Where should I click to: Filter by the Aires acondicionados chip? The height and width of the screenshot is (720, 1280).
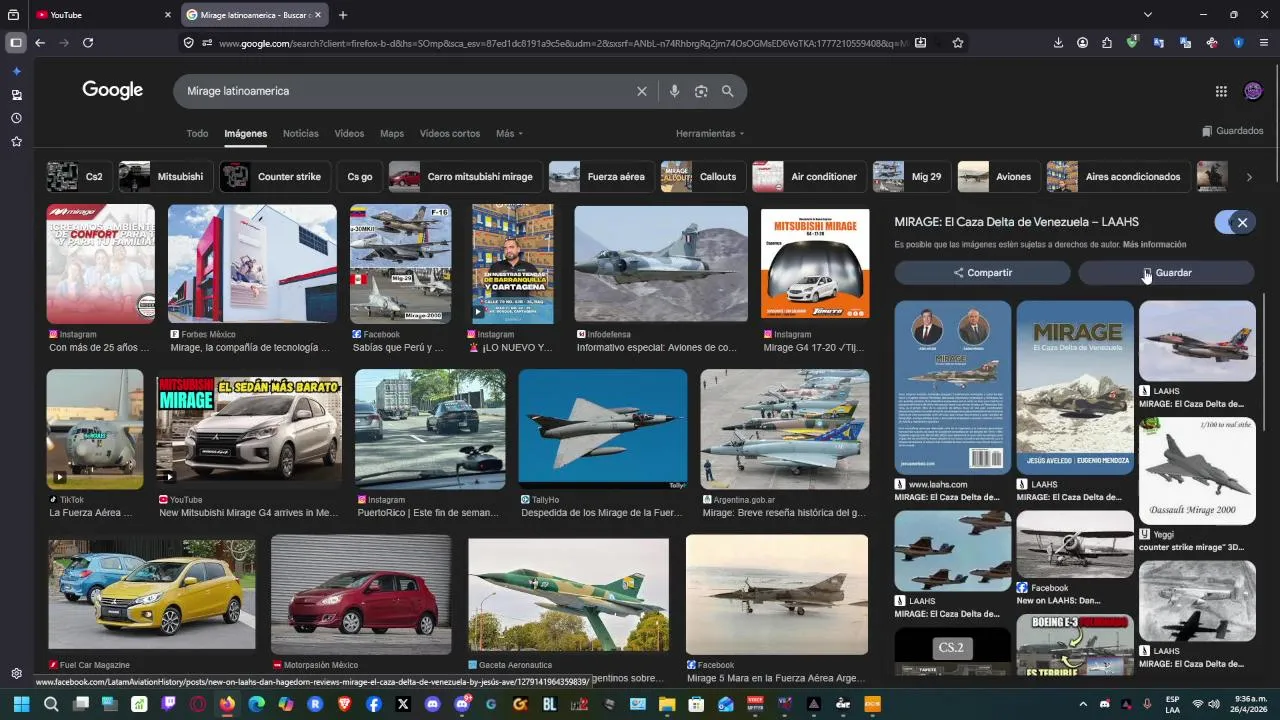pos(1117,177)
